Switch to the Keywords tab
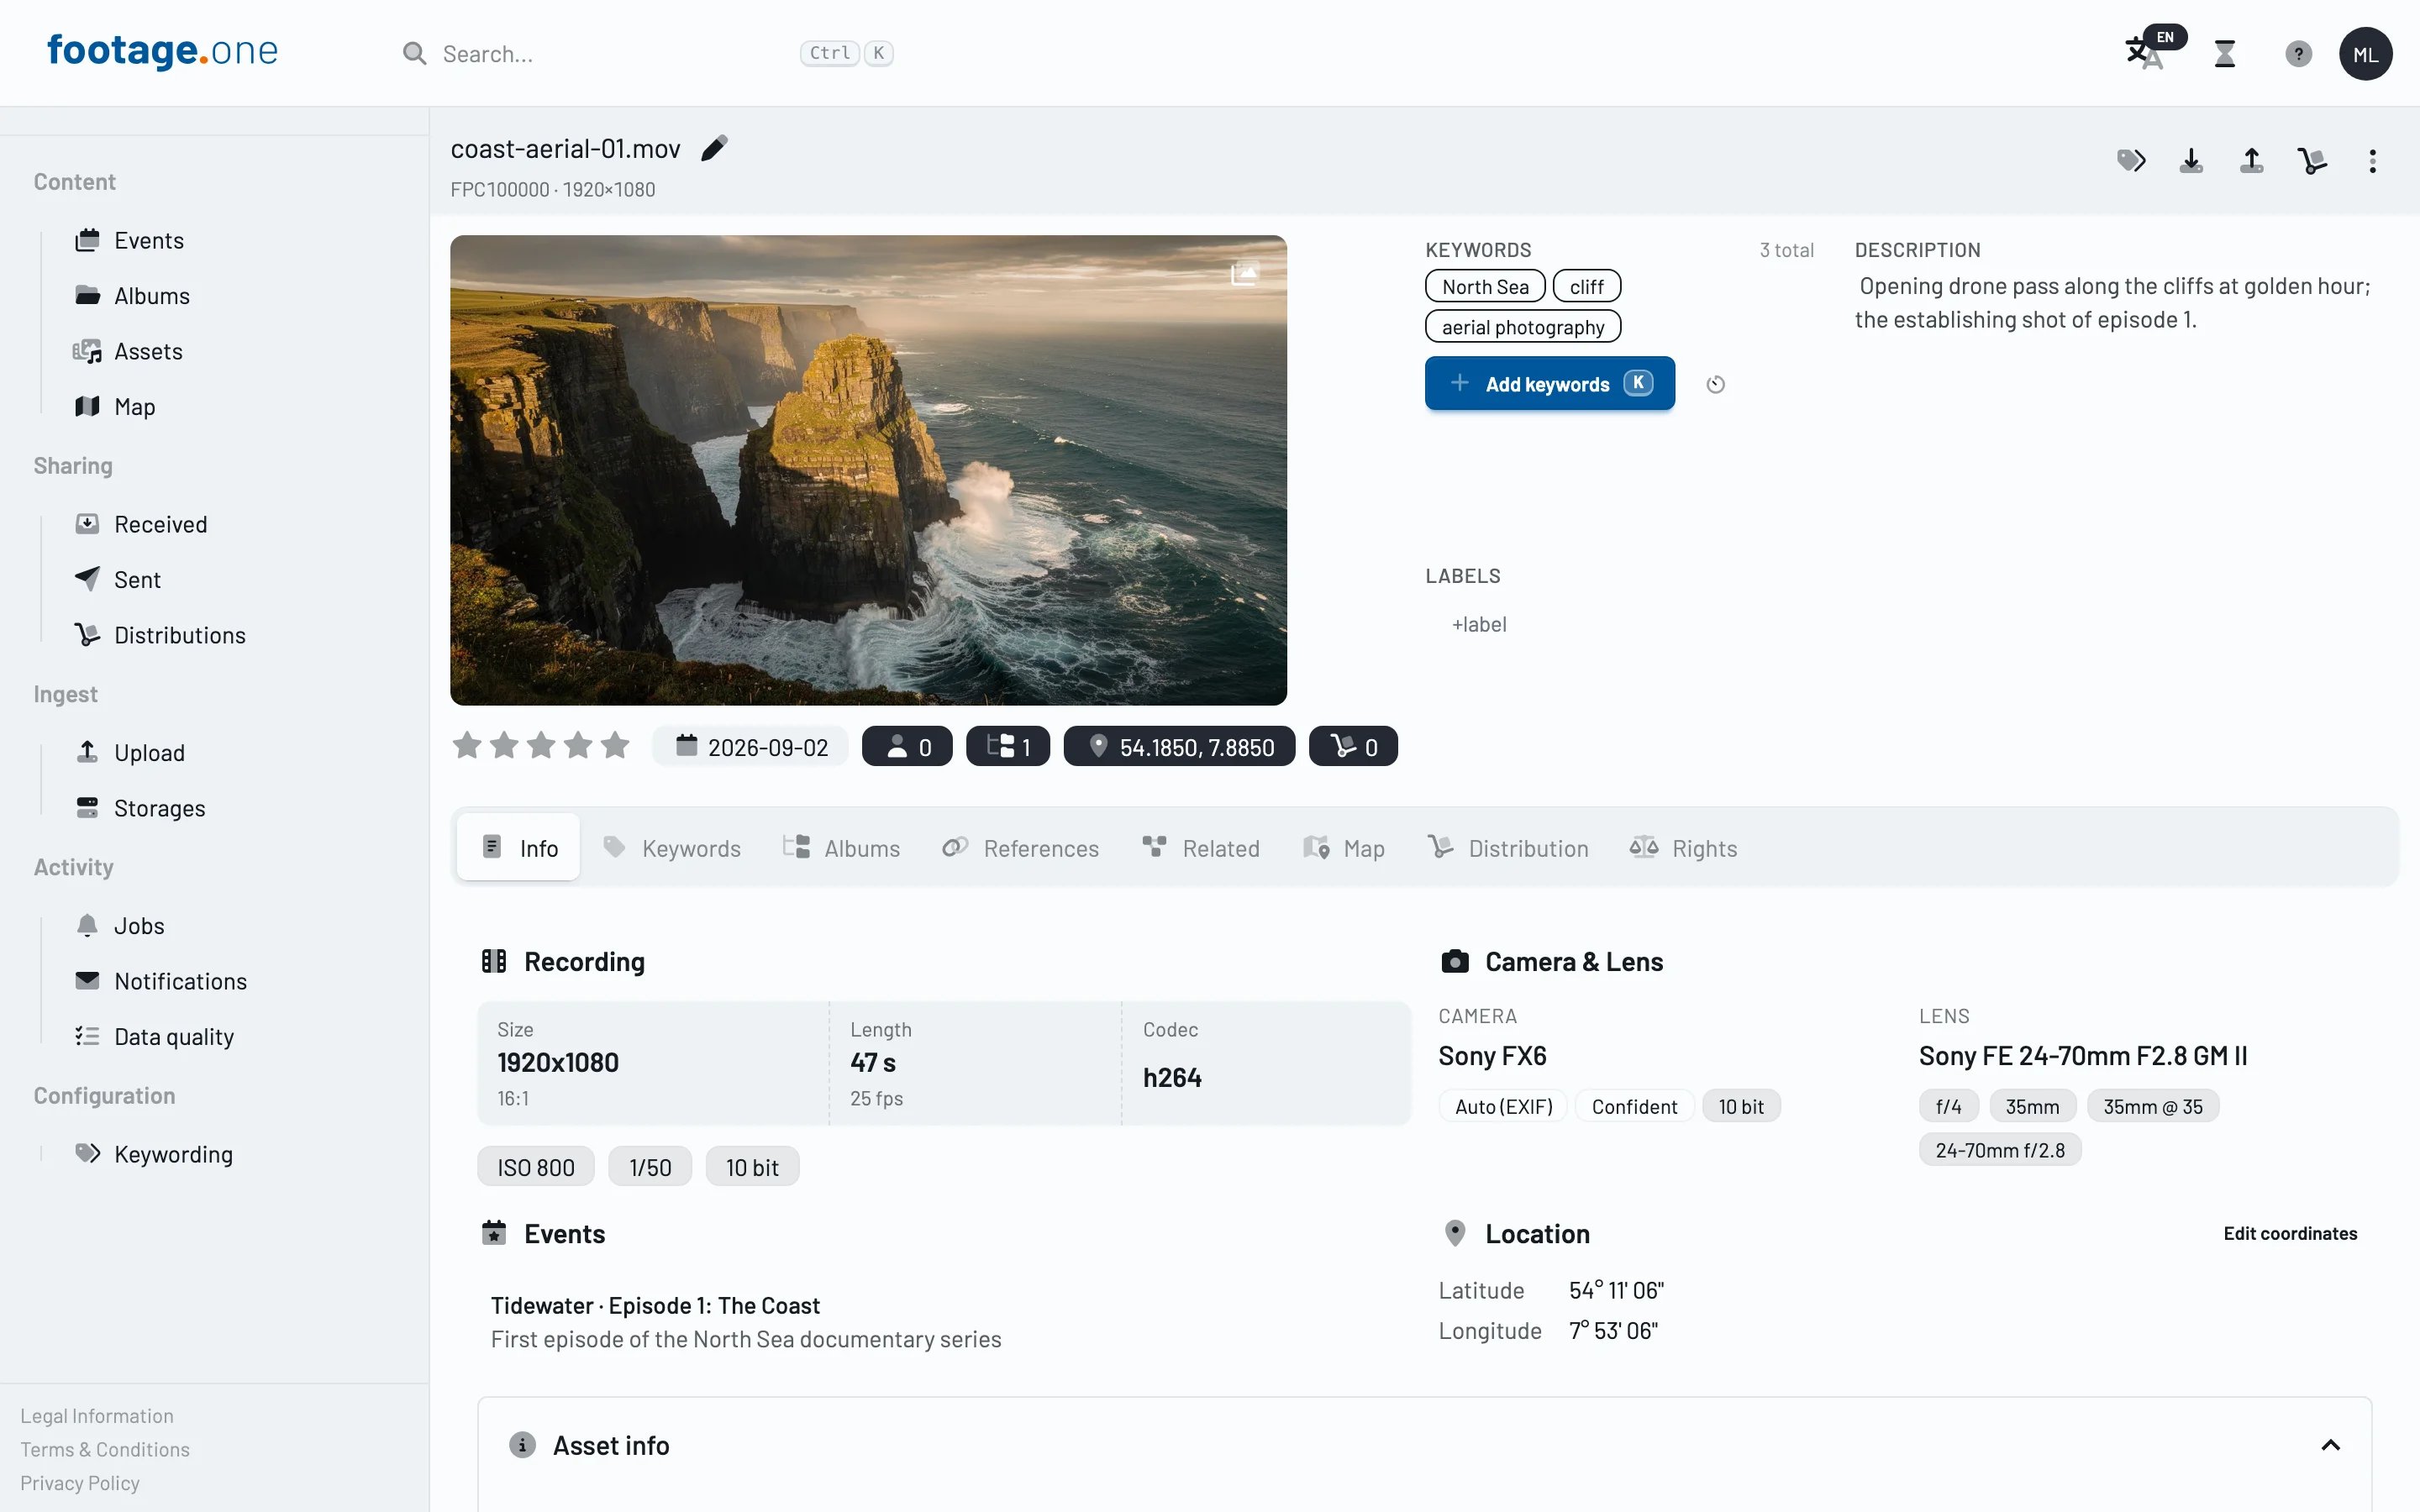The image size is (2420, 1512). (672, 848)
